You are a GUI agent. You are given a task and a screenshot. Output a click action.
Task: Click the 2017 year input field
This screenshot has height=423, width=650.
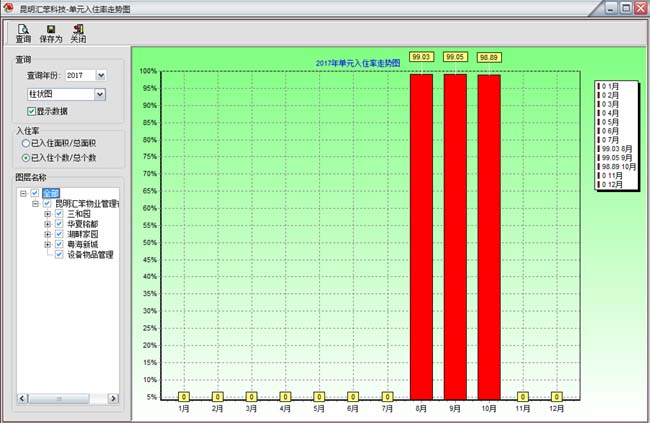[80, 75]
